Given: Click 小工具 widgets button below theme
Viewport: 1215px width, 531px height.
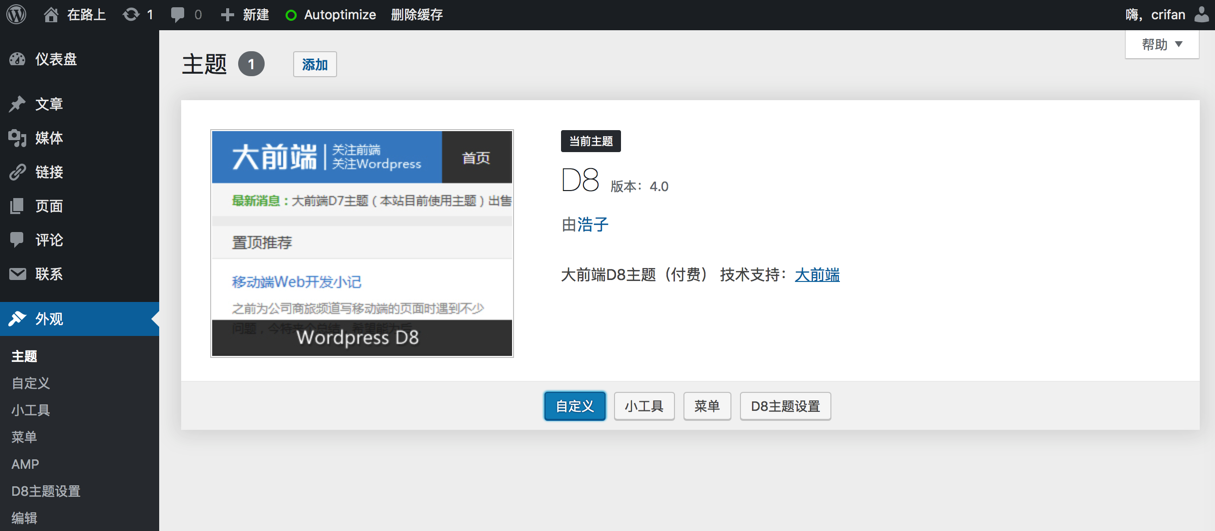Looking at the screenshot, I should [644, 406].
